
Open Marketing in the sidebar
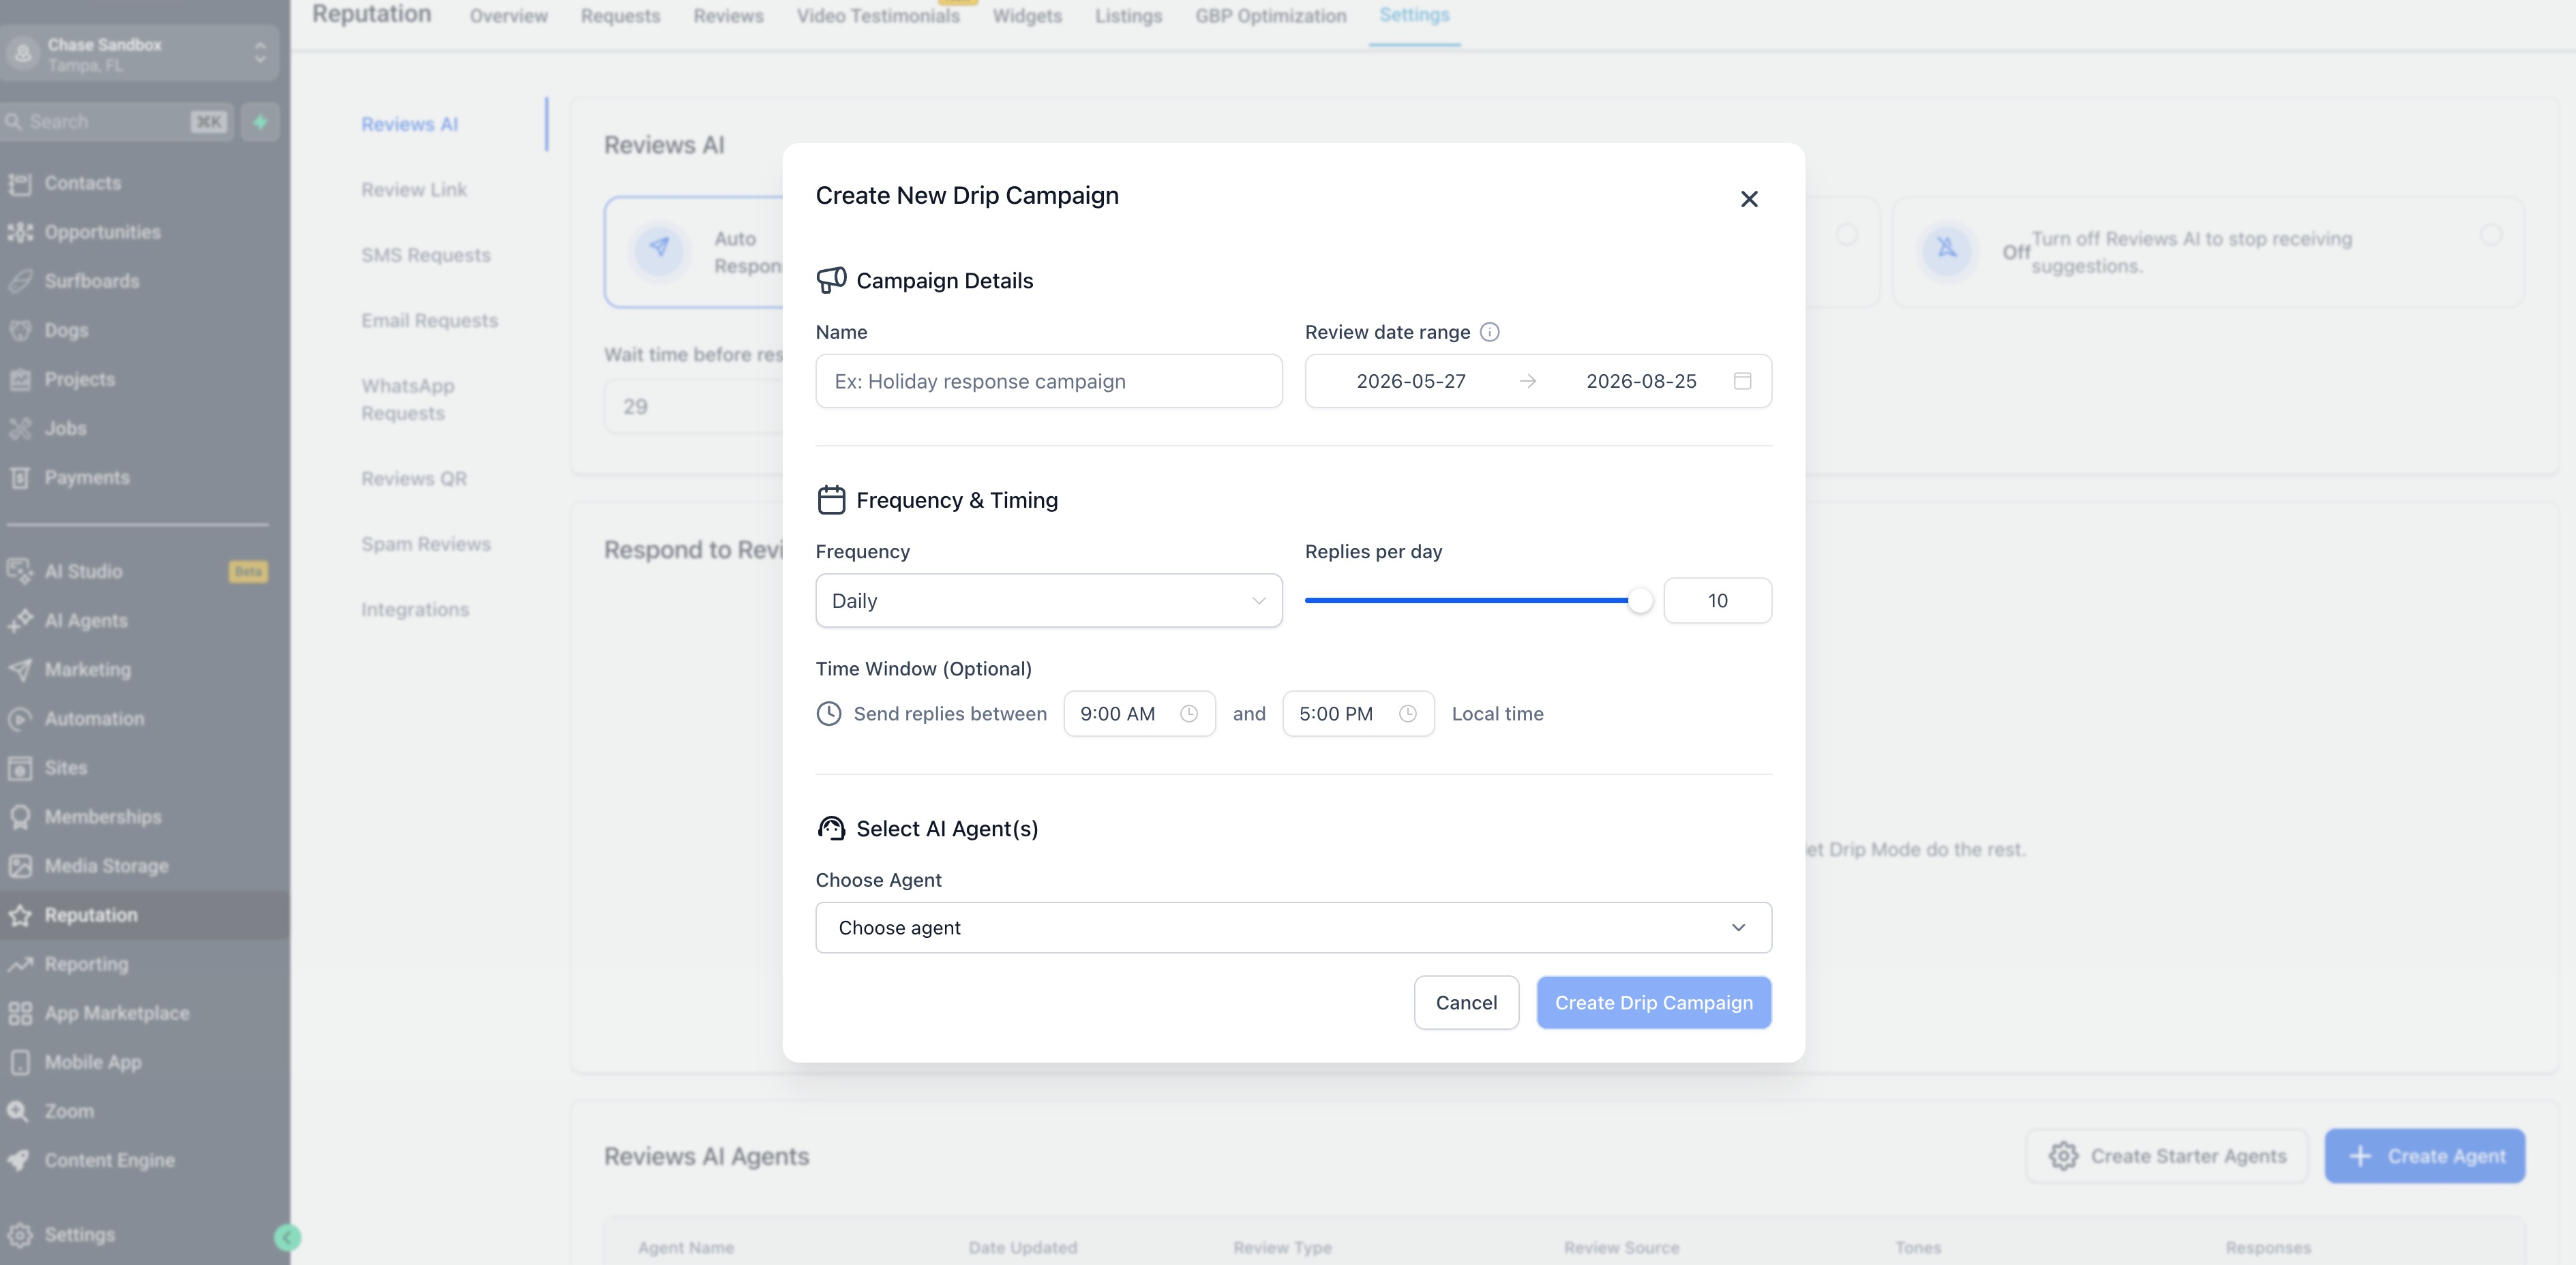88,670
